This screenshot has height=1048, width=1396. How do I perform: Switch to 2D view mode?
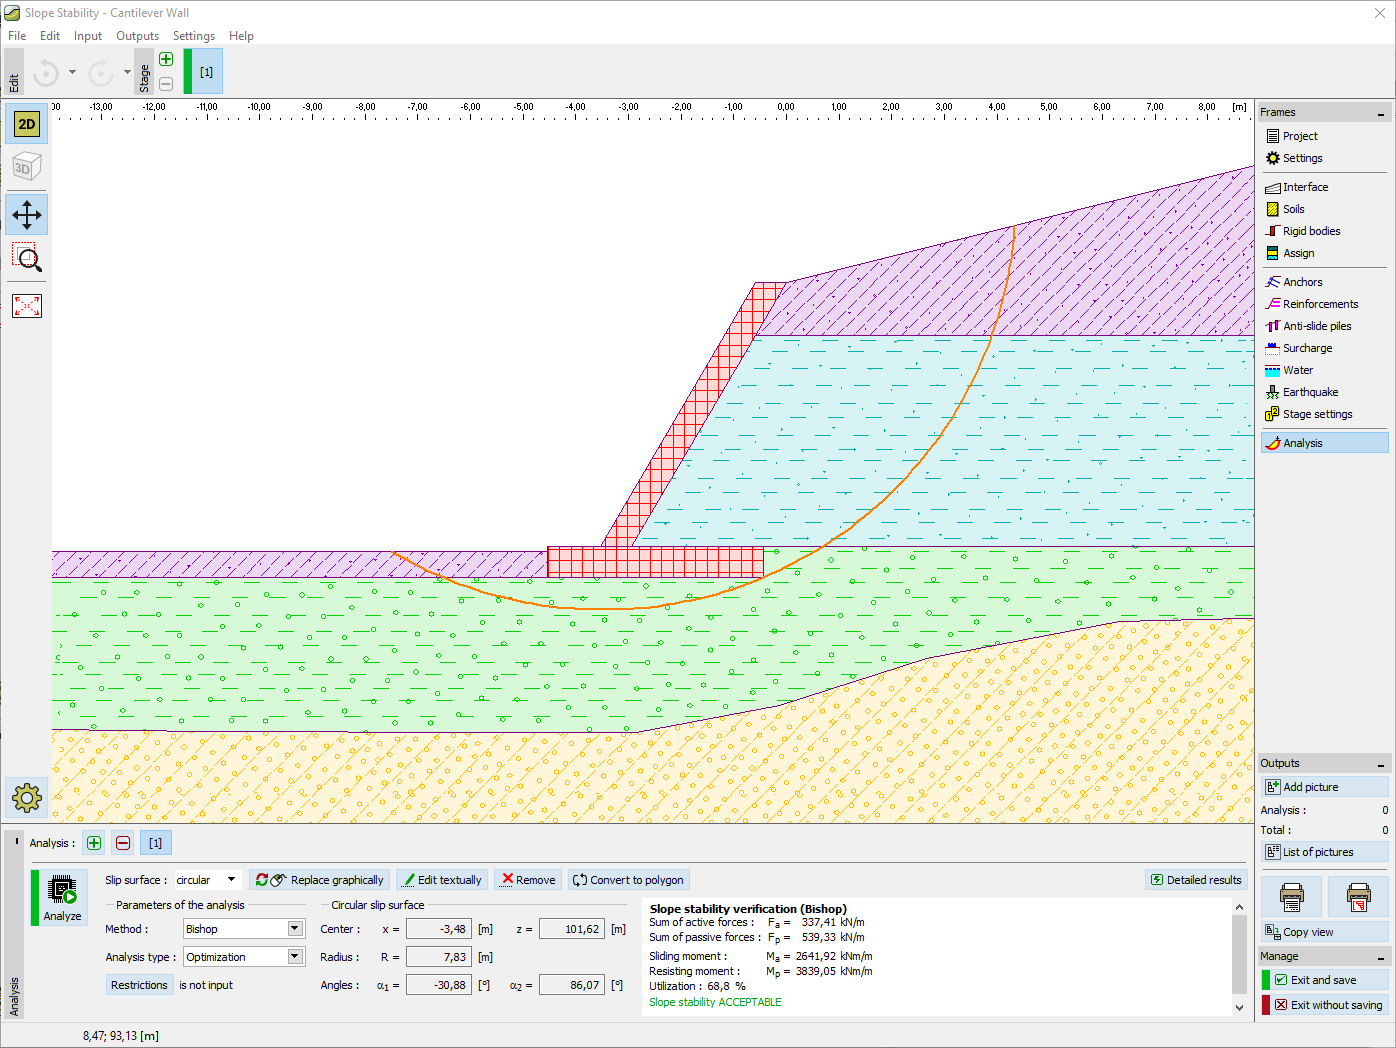coord(26,124)
